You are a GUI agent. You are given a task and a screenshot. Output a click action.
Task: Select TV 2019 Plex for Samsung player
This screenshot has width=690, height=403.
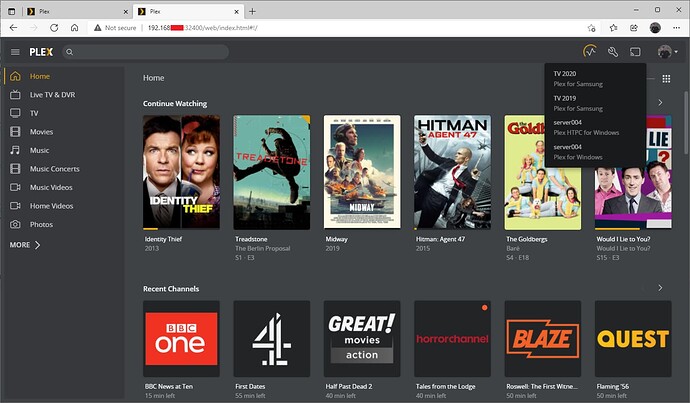tap(595, 103)
